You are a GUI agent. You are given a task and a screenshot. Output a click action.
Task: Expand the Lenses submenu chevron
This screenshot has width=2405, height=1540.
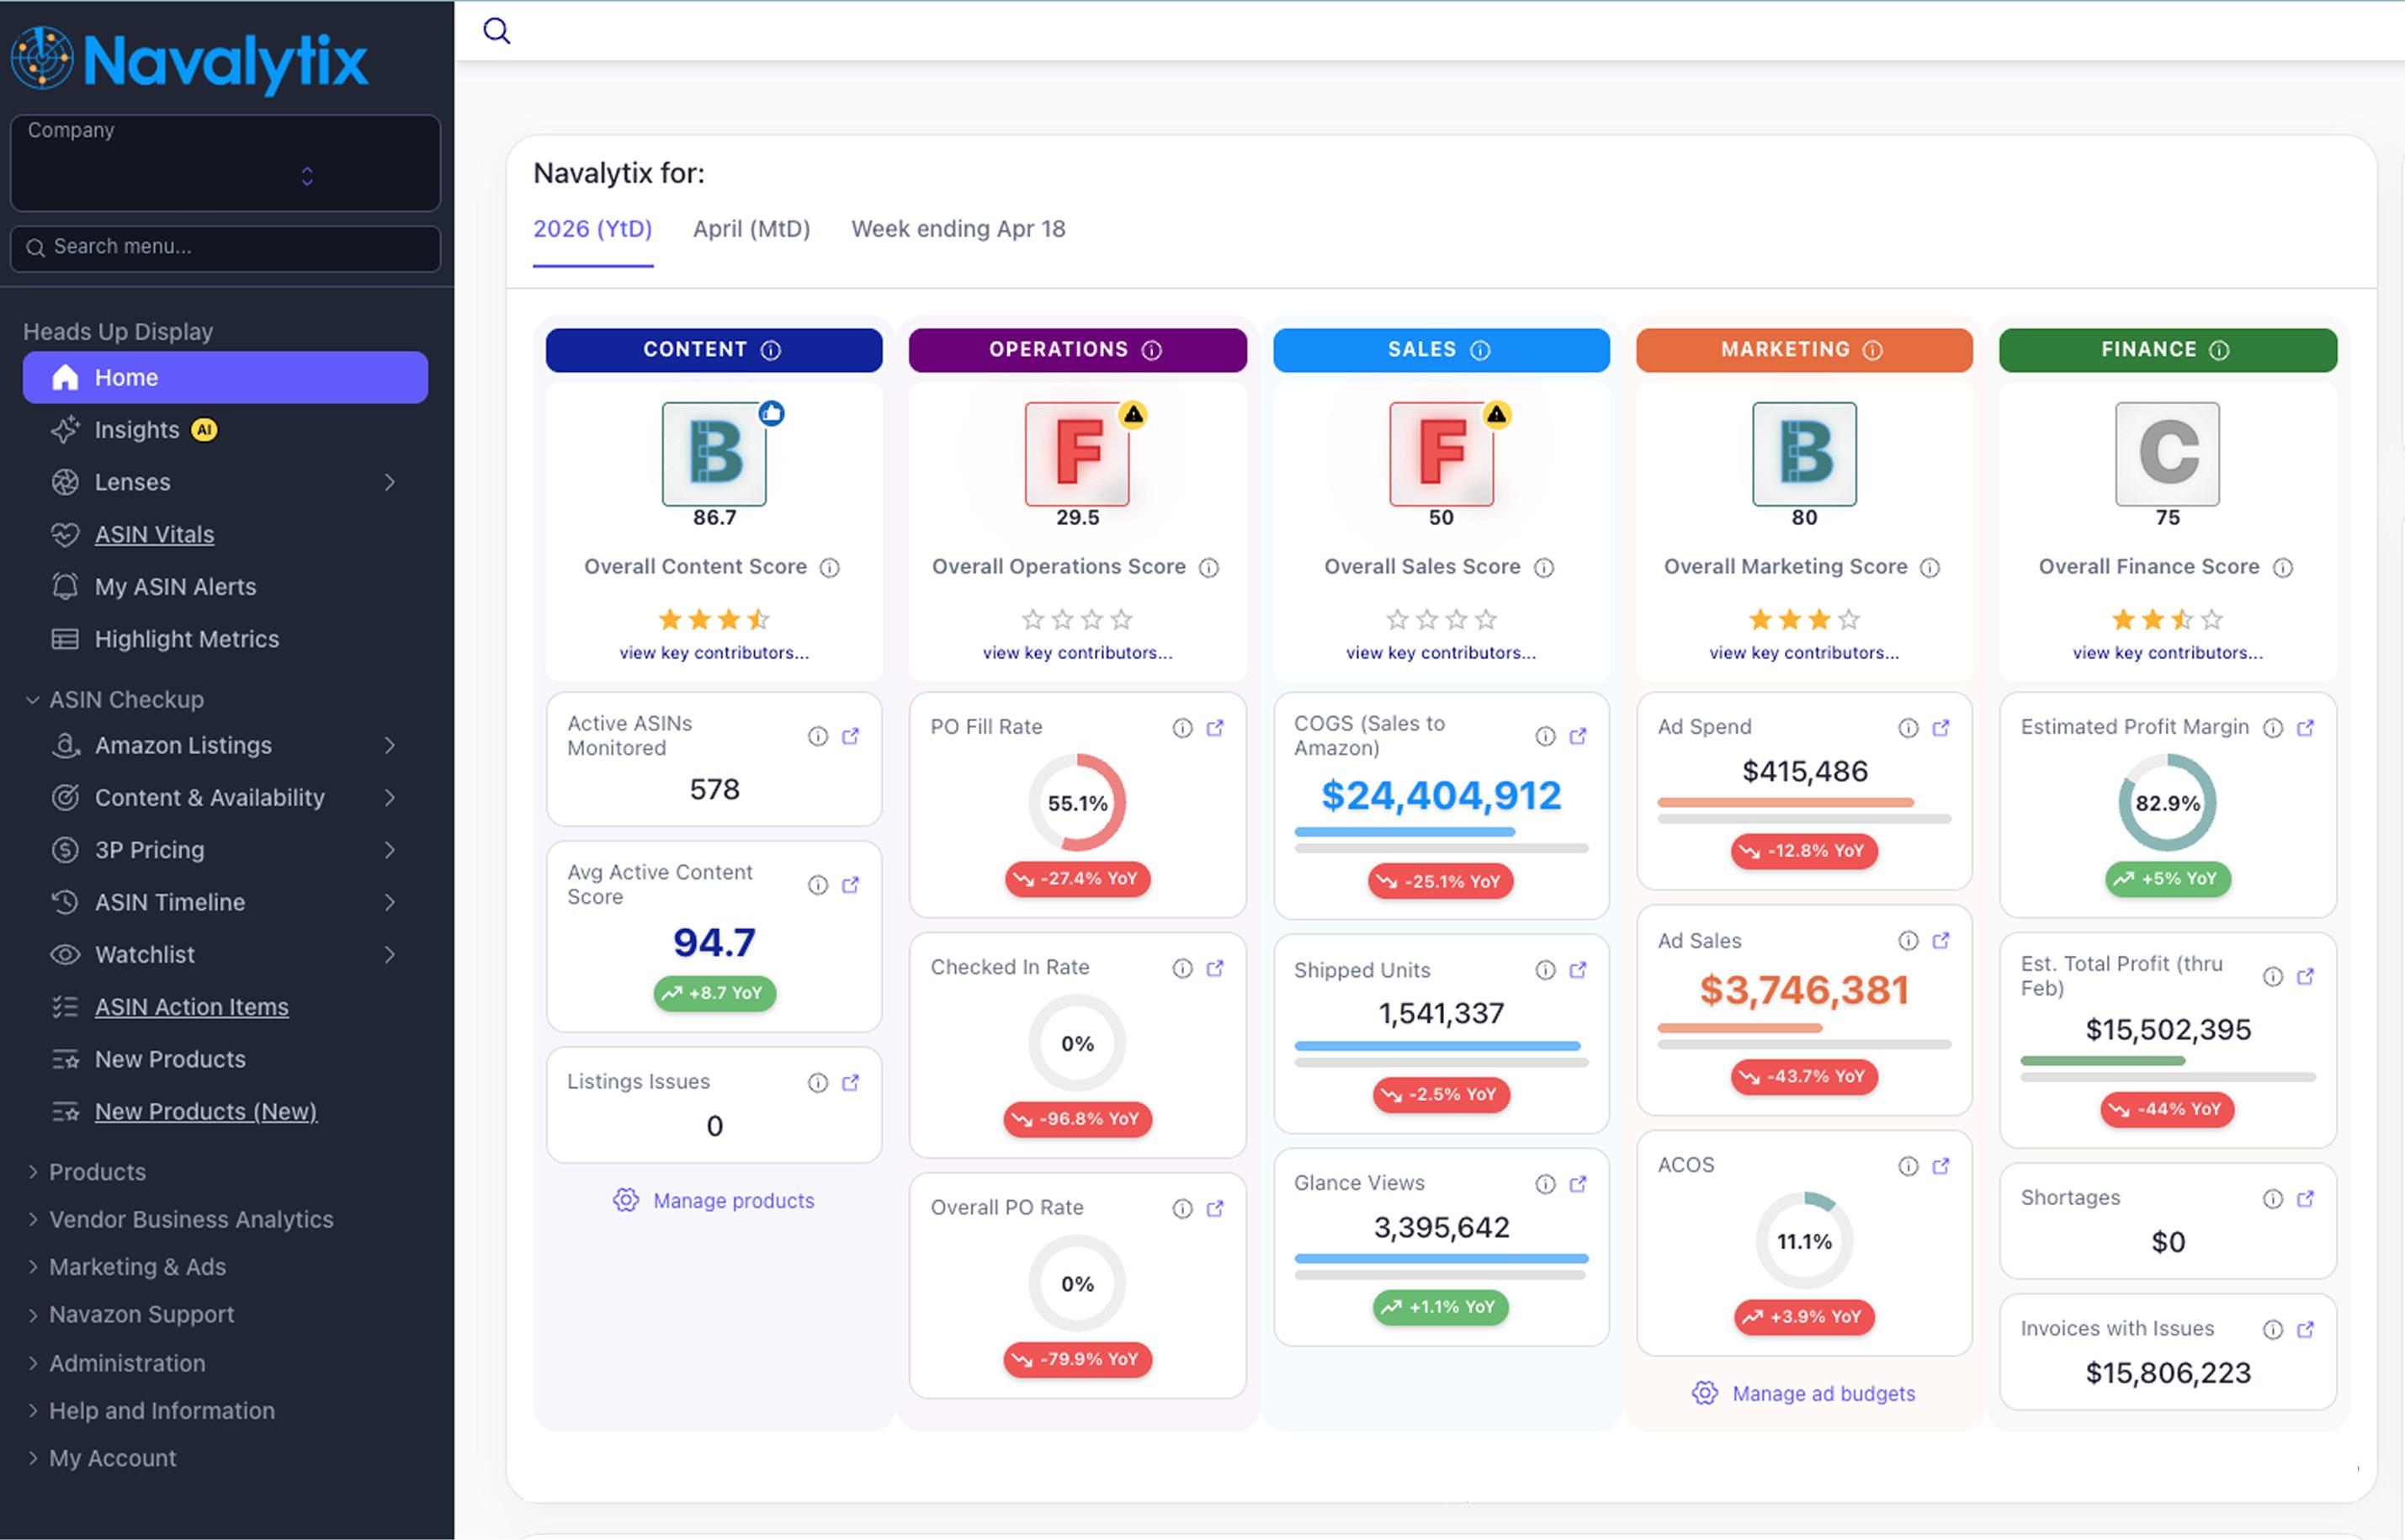click(390, 482)
